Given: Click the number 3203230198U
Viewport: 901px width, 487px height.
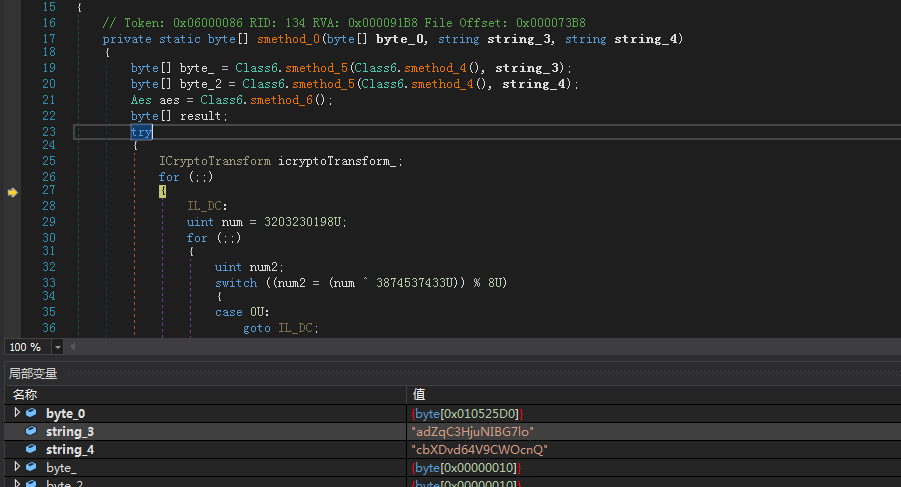Looking at the screenshot, I should coord(303,222).
